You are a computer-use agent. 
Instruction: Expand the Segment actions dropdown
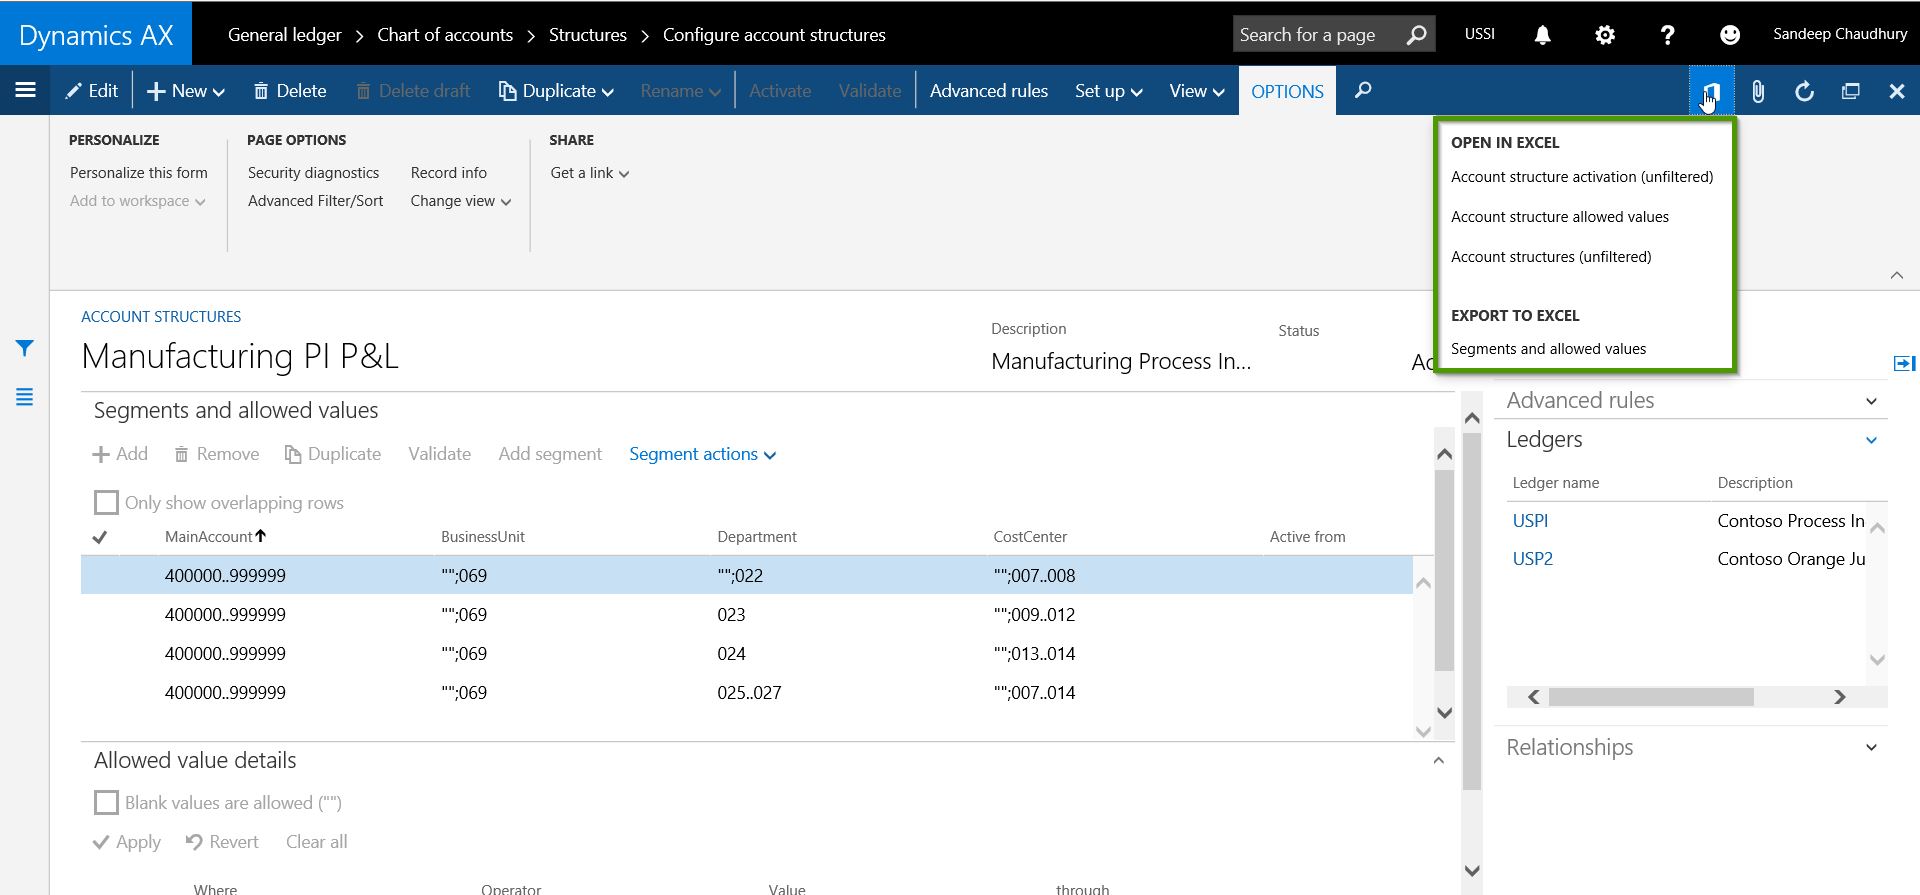pyautogui.click(x=702, y=454)
